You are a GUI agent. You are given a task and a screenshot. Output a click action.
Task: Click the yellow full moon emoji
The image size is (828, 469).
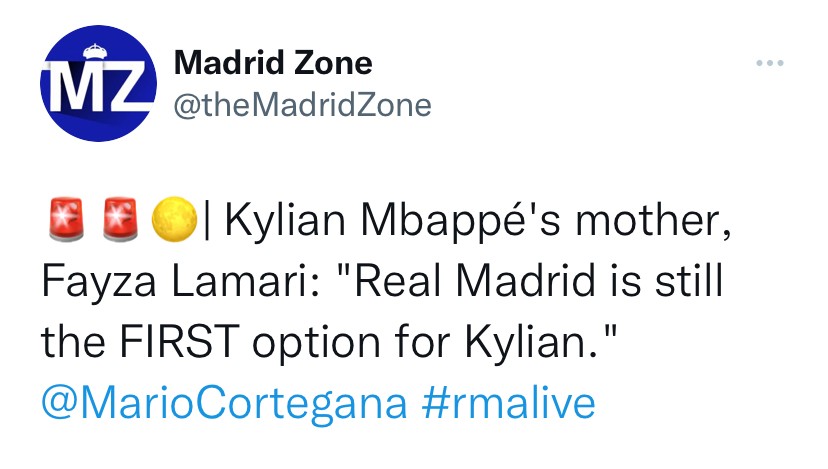tap(173, 222)
